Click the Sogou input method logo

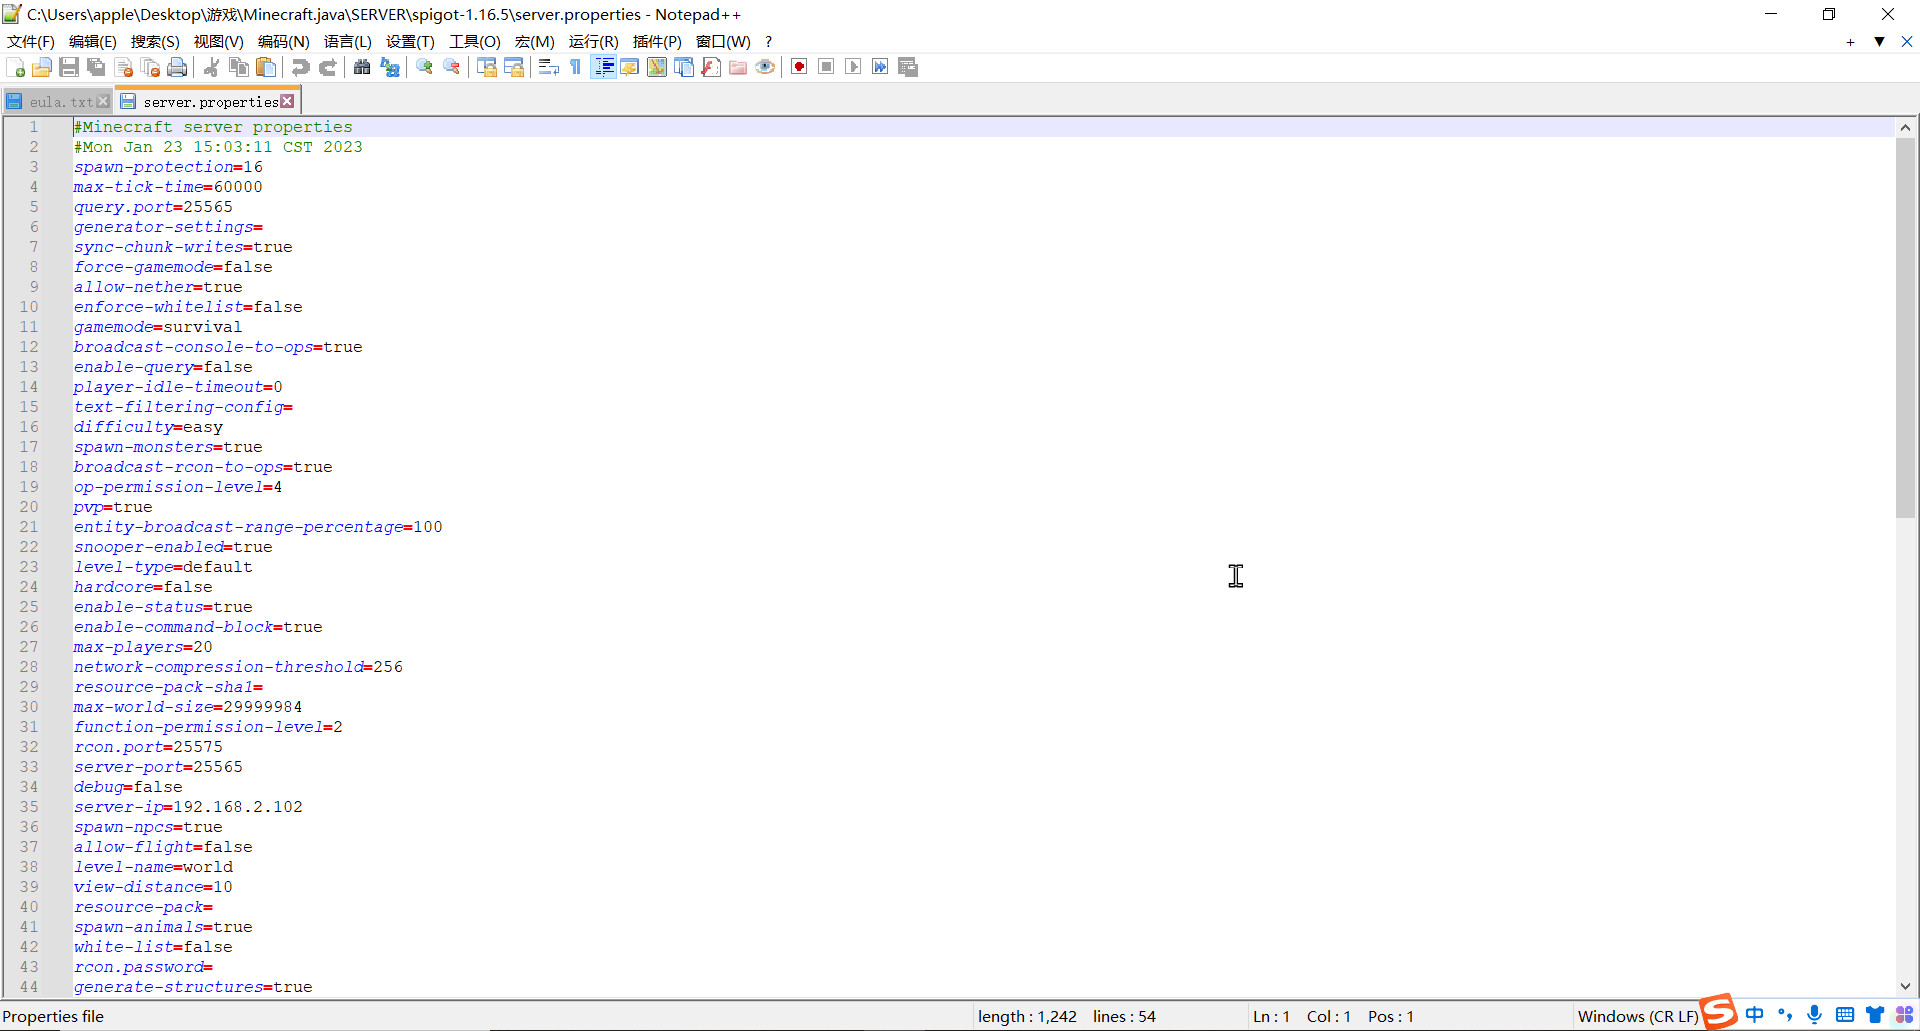1719,1012
